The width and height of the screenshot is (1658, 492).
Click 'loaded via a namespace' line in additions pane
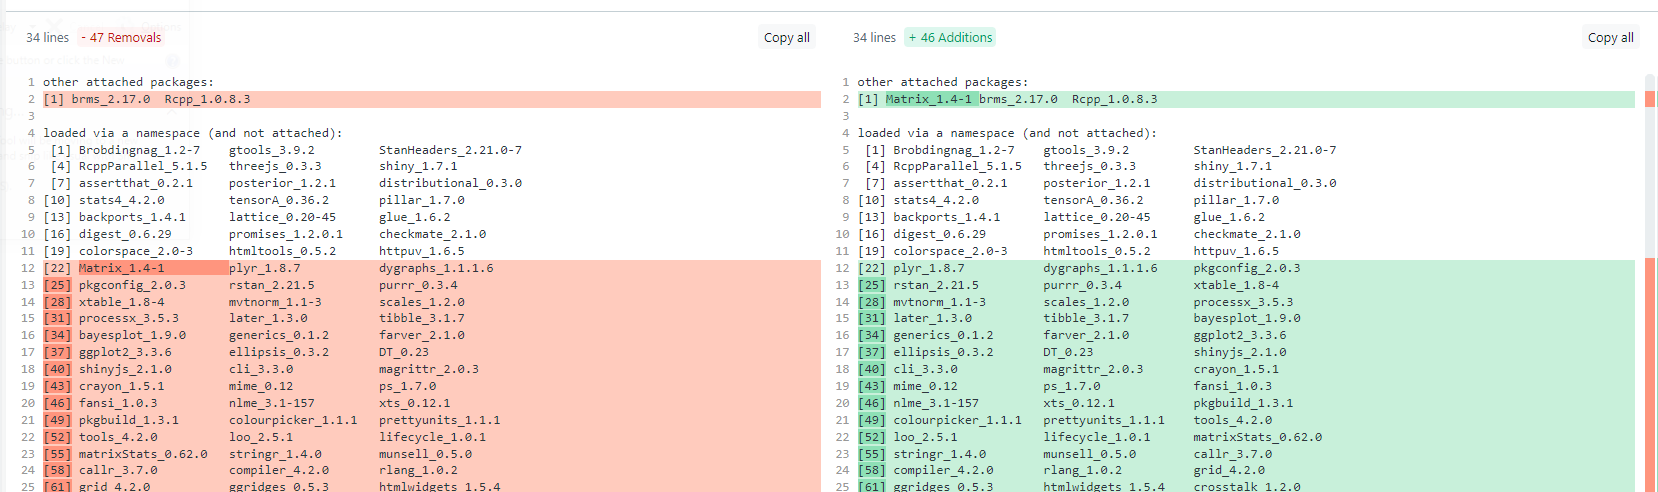tap(1007, 133)
